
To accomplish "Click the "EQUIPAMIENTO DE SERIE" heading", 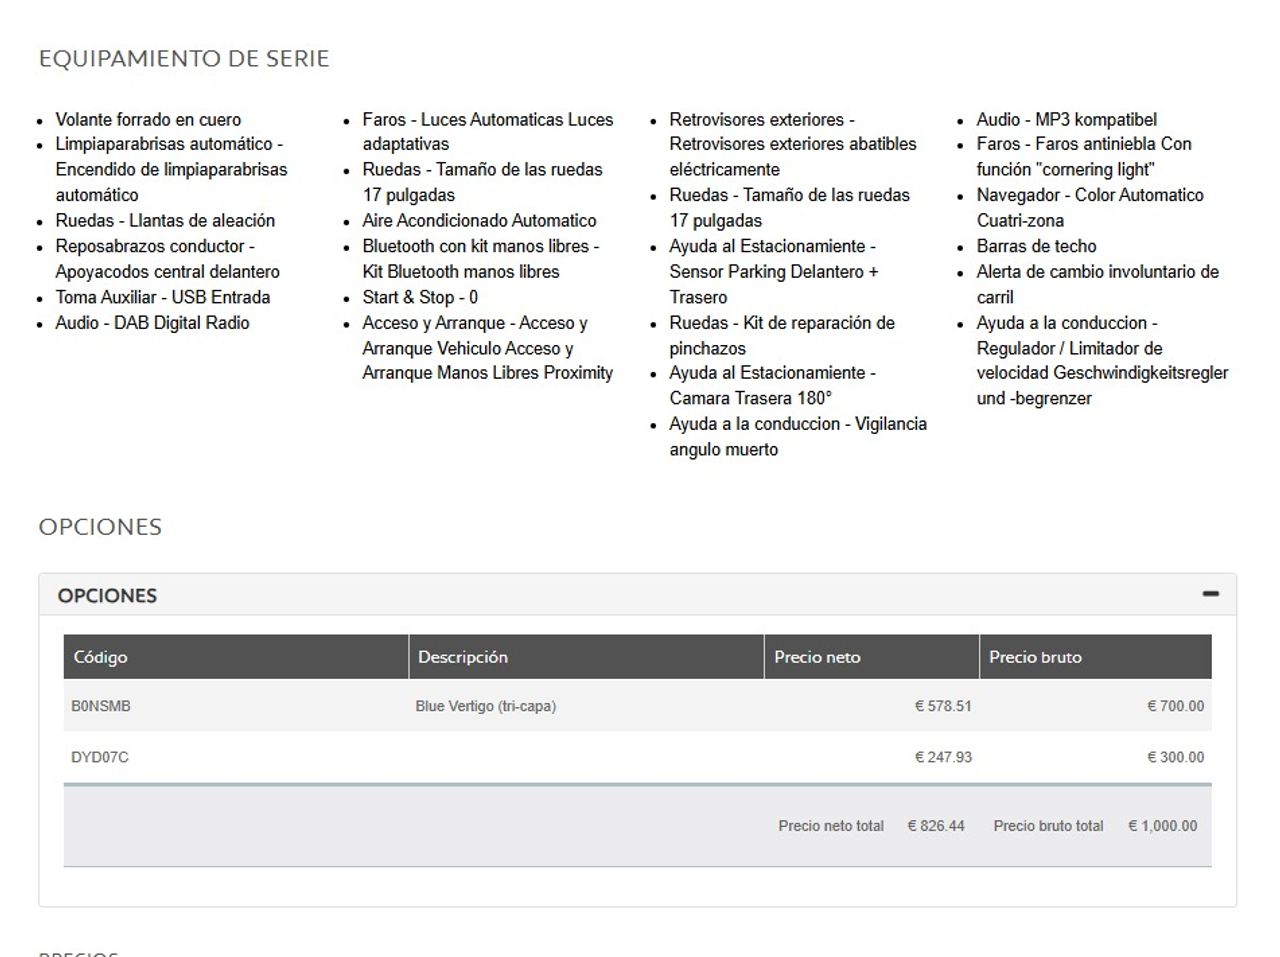I will click(x=184, y=58).
